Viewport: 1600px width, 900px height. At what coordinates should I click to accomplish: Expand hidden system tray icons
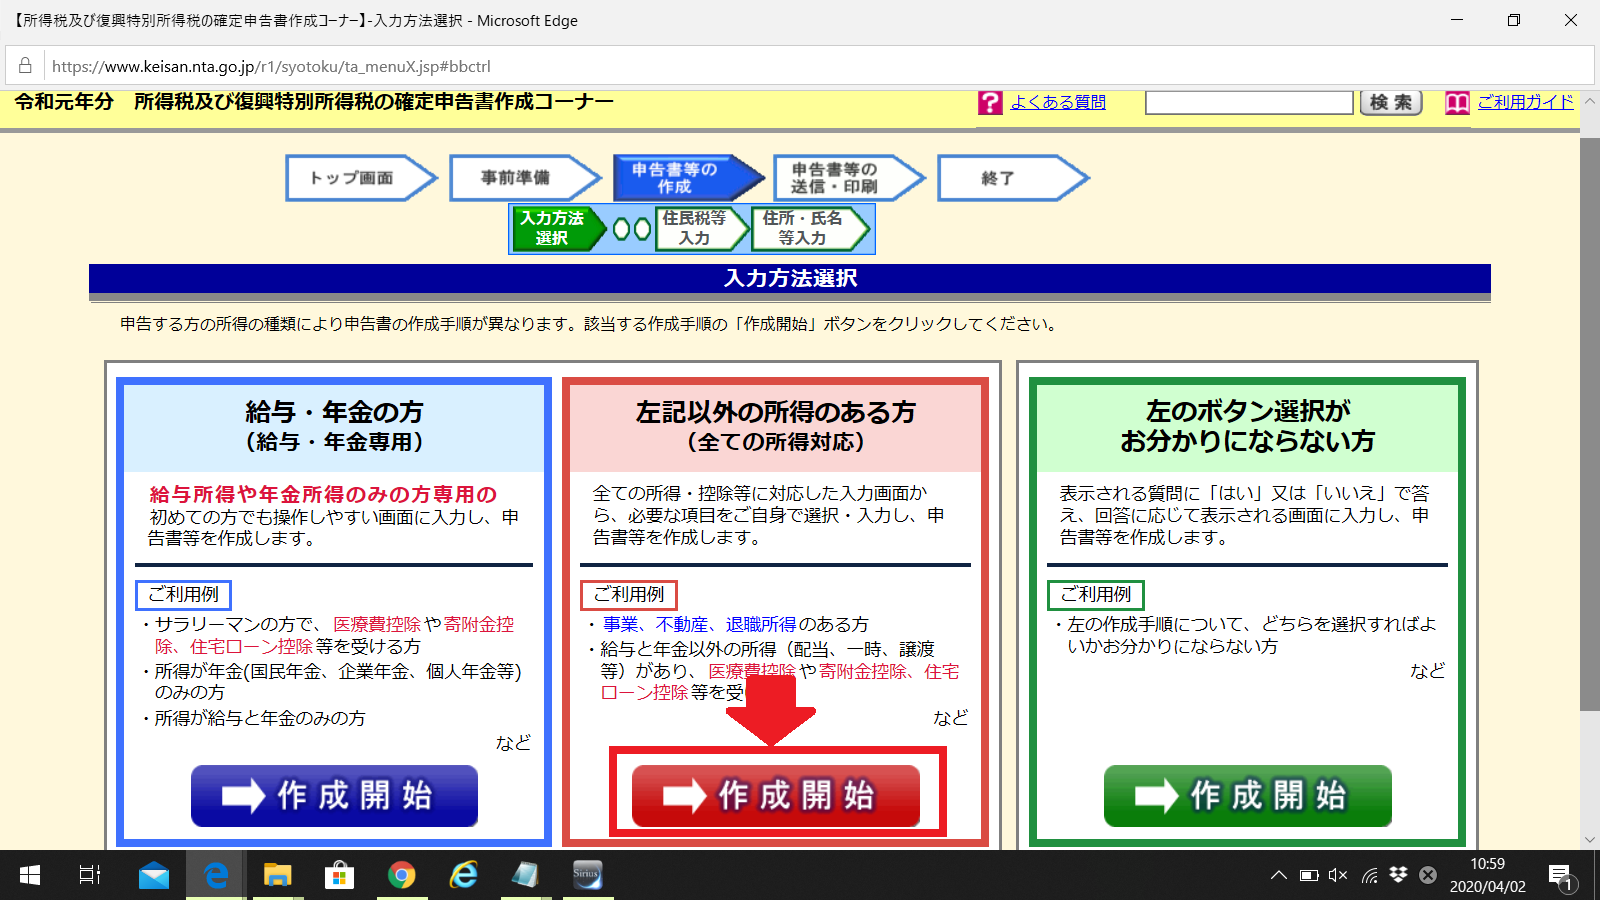pos(1279,875)
